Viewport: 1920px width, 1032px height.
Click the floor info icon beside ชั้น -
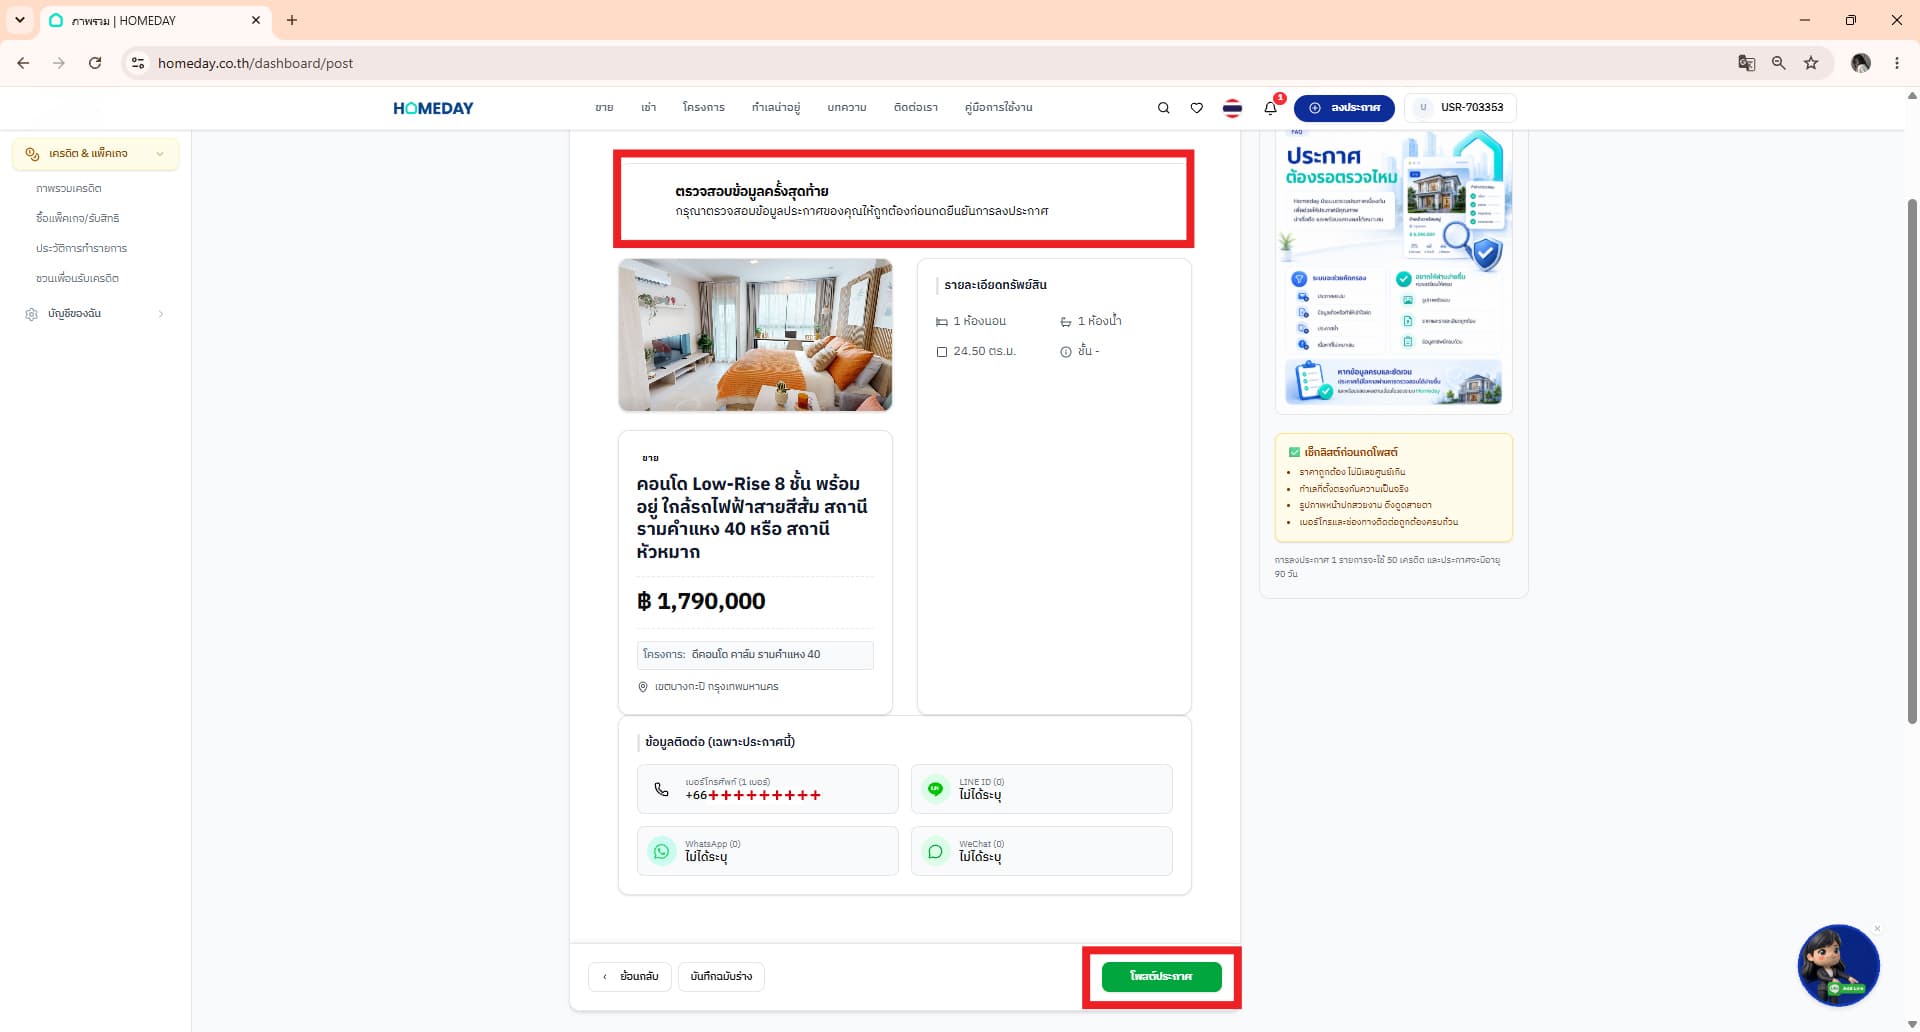pos(1066,352)
